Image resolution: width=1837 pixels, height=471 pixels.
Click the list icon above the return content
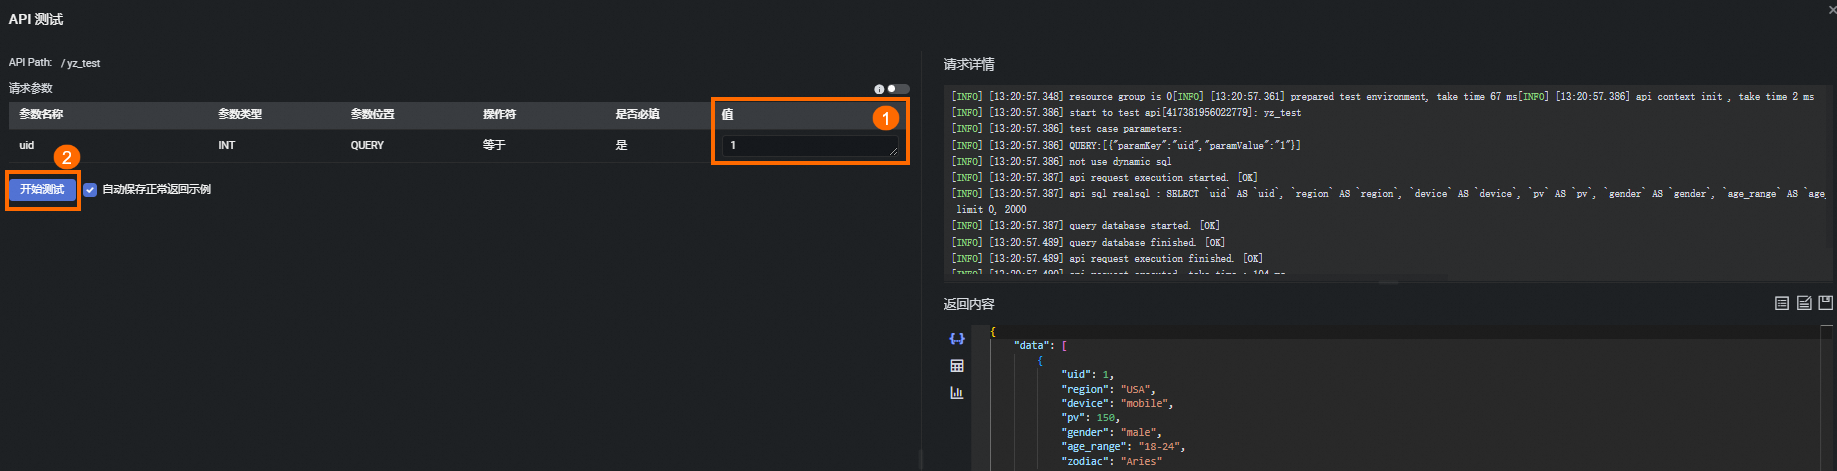click(1782, 303)
